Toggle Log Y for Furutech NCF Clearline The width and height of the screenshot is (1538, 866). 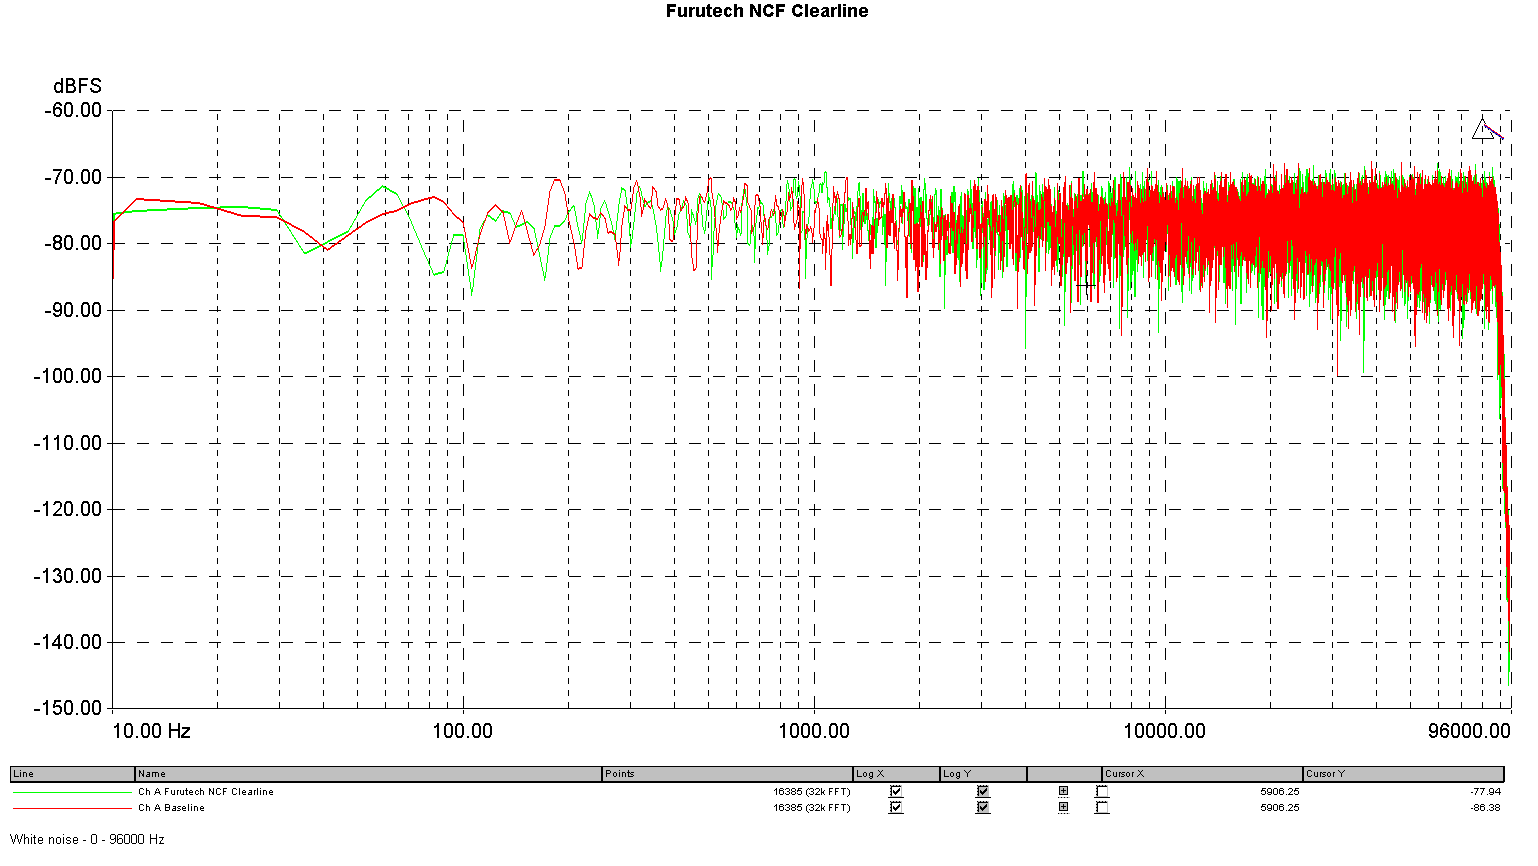[982, 791]
